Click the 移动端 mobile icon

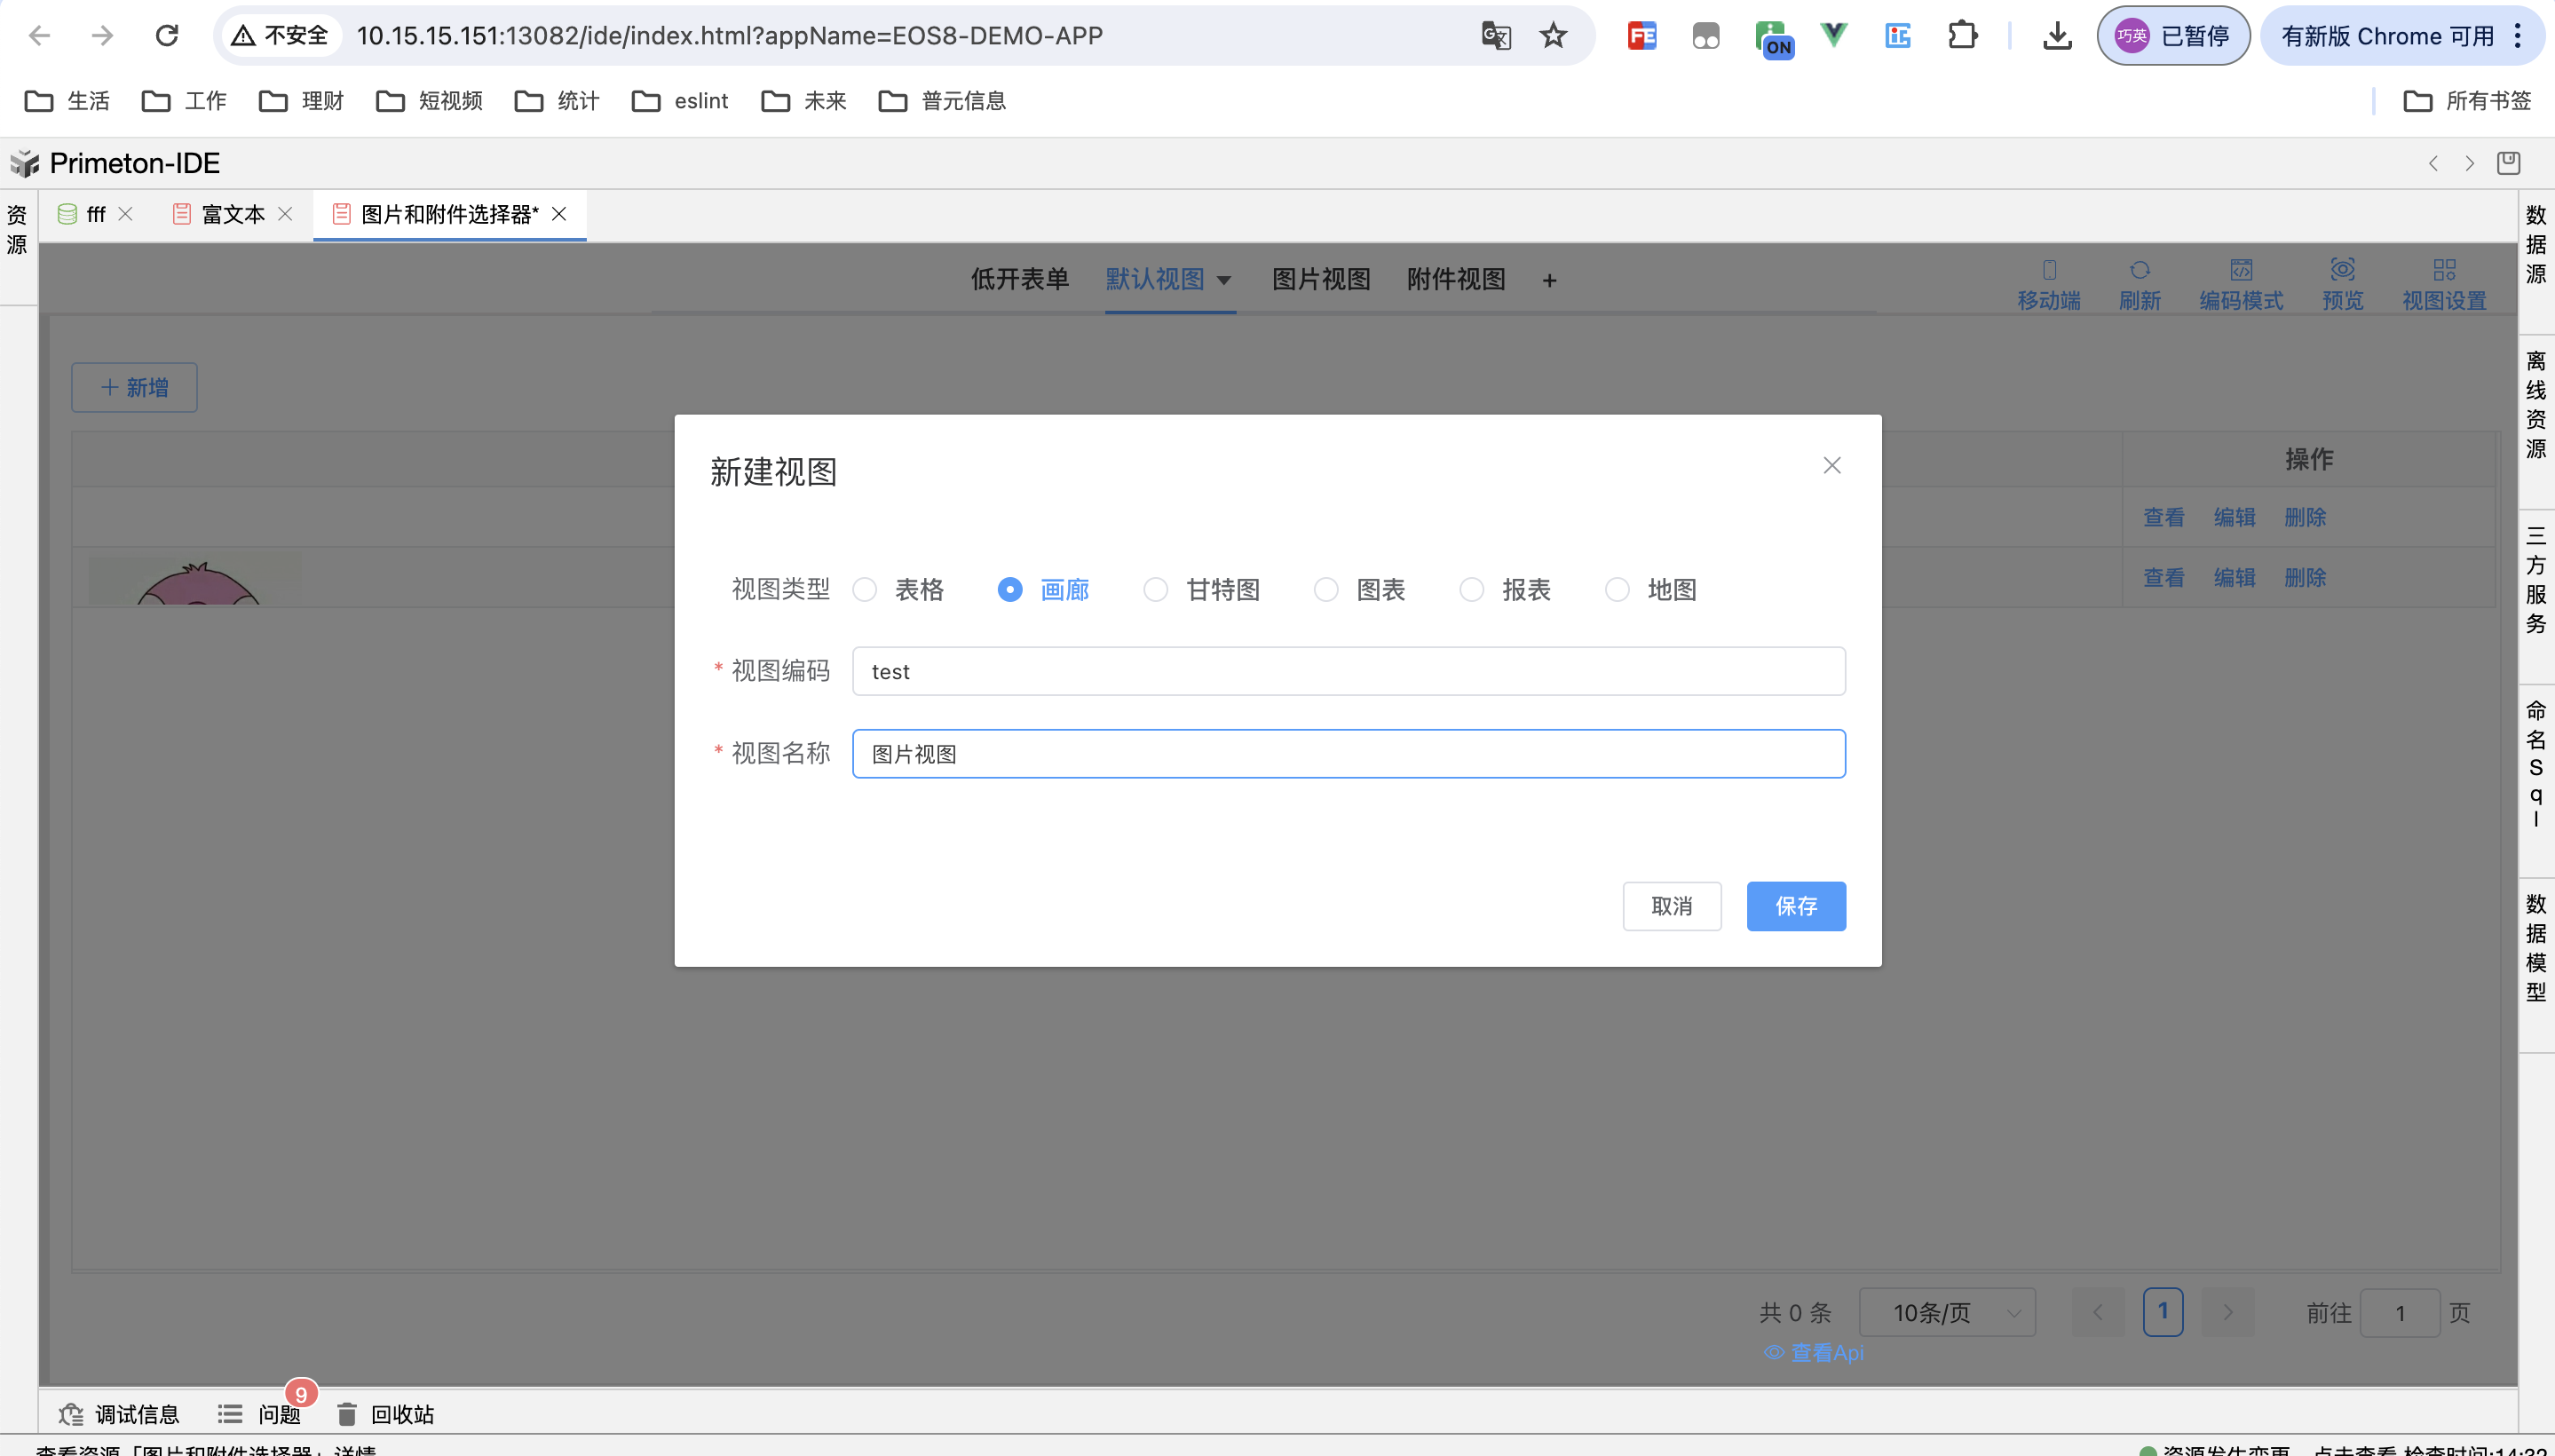[x=2049, y=270]
